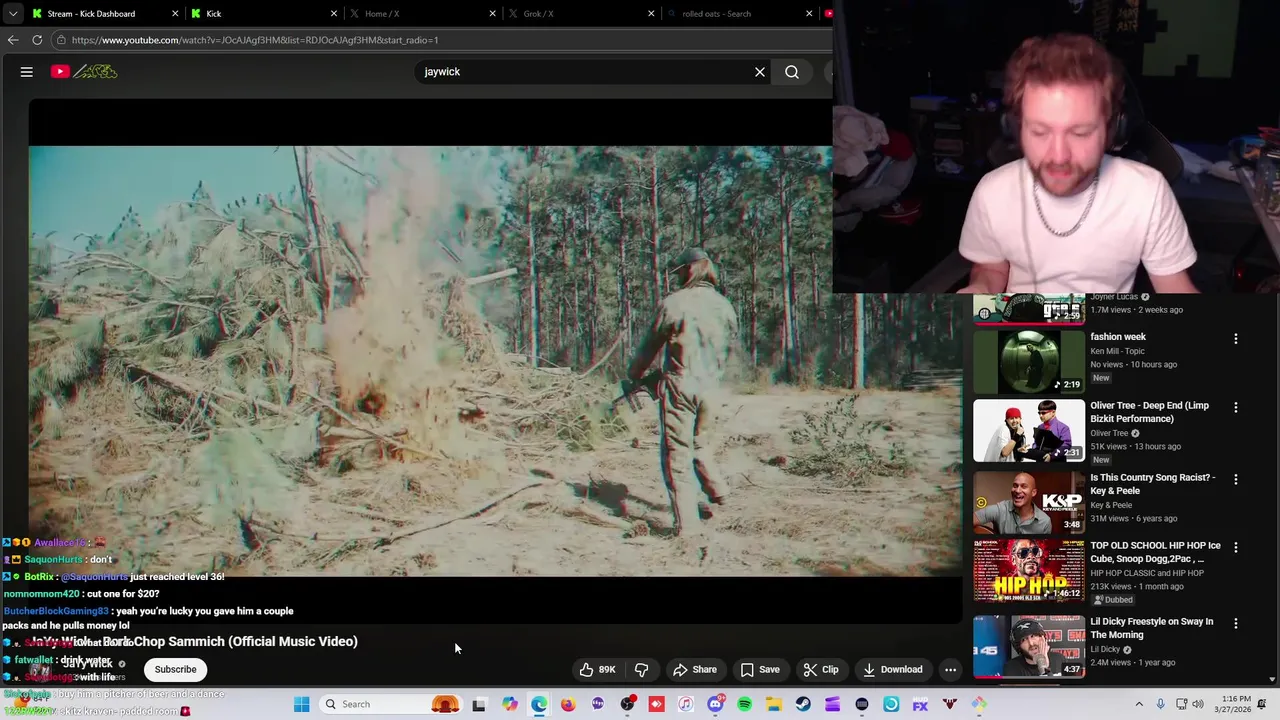The height and width of the screenshot is (720, 1280).
Task: Open Discord from the taskbar
Action: pyautogui.click(x=715, y=704)
